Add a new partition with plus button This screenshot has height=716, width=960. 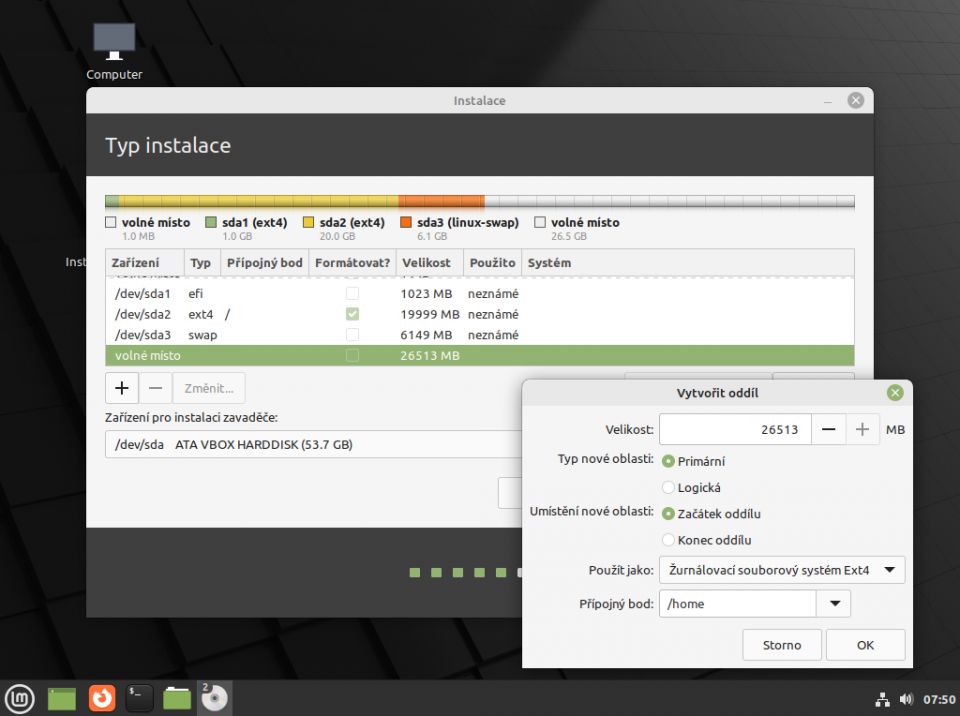pos(122,388)
